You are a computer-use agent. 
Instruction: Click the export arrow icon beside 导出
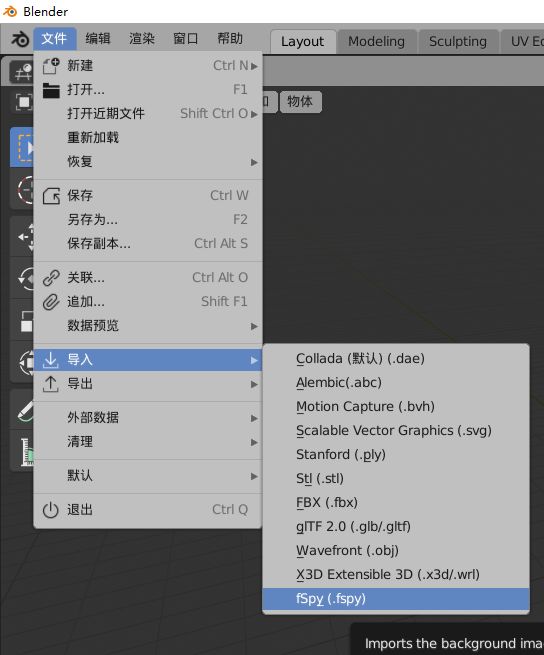coord(51,384)
